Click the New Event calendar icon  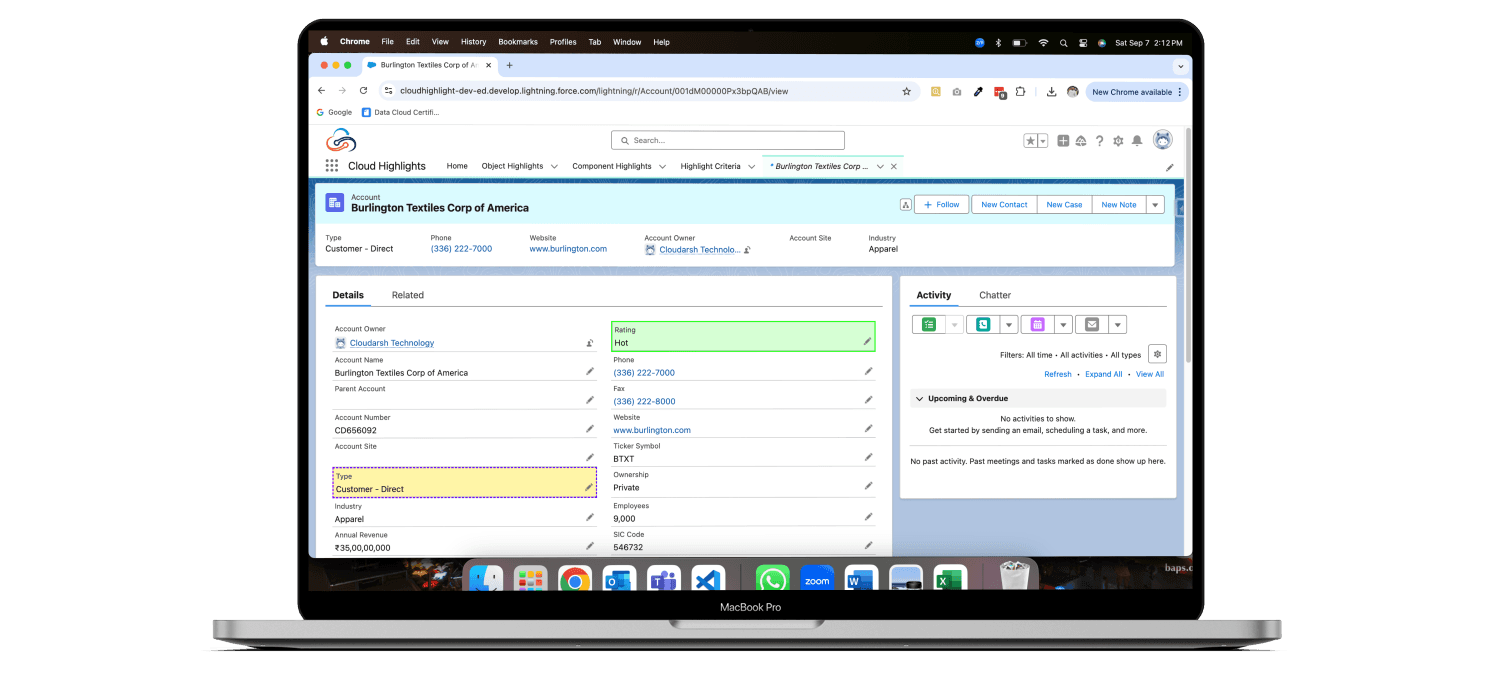click(x=1038, y=324)
